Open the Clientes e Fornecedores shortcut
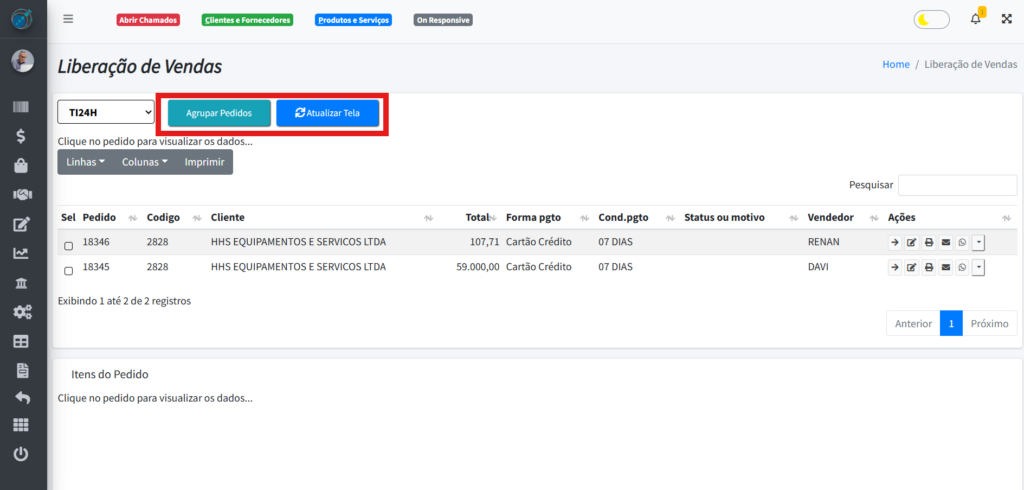This screenshot has width=1024, height=490. click(x=247, y=19)
